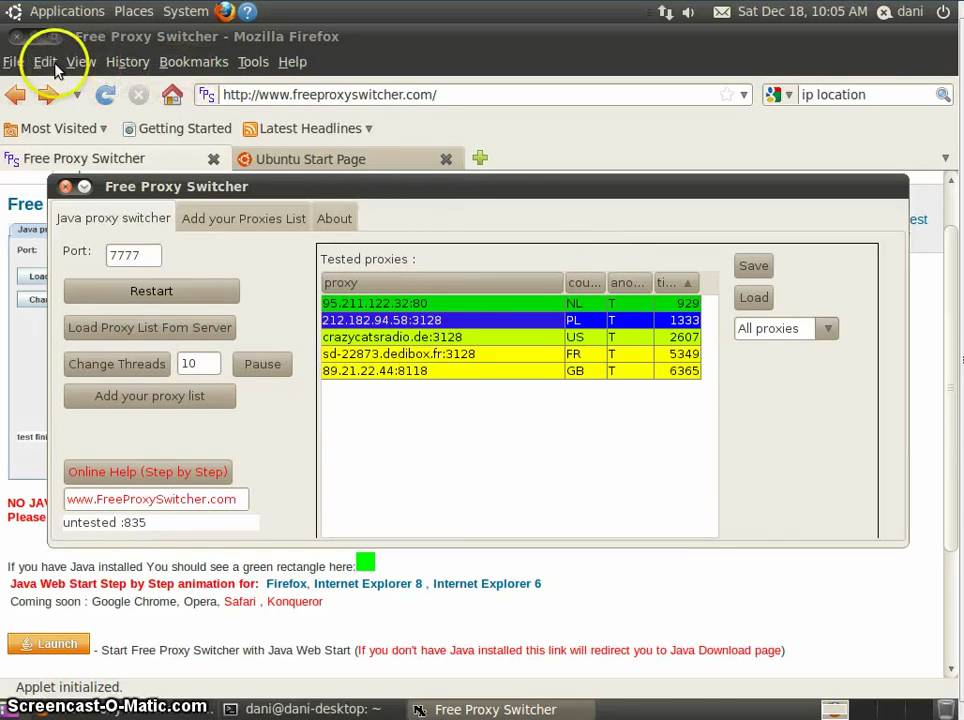Open the Edit menu
The width and height of the screenshot is (964, 720).
45,62
